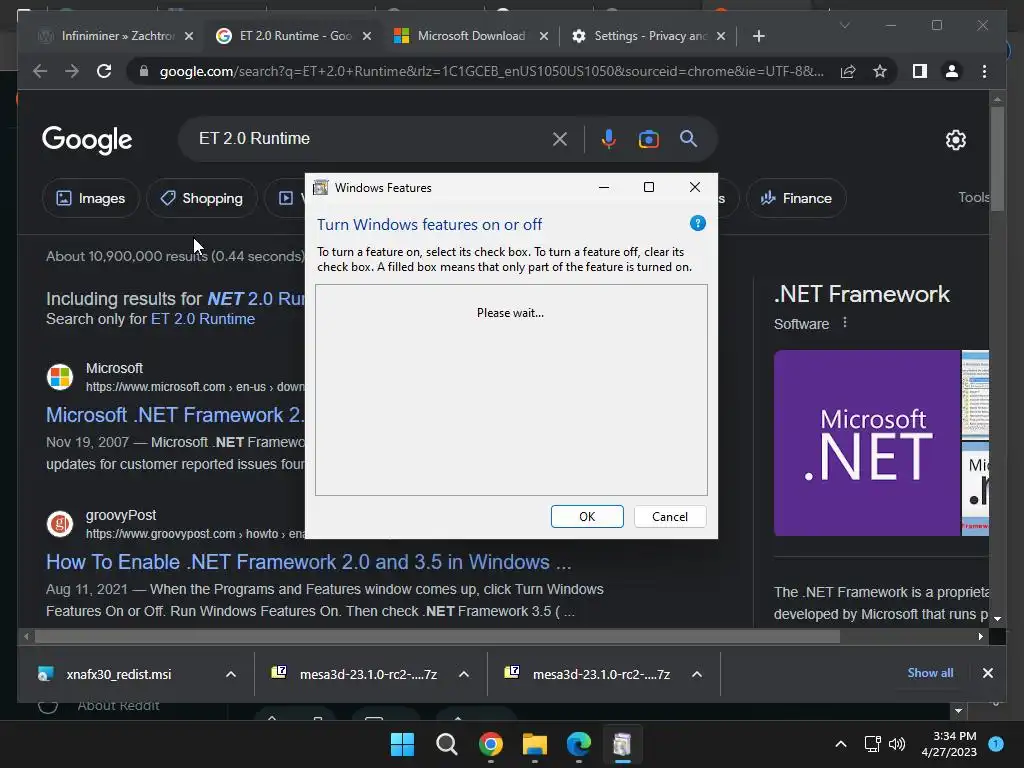Bookmark this page with the star icon

click(x=880, y=71)
